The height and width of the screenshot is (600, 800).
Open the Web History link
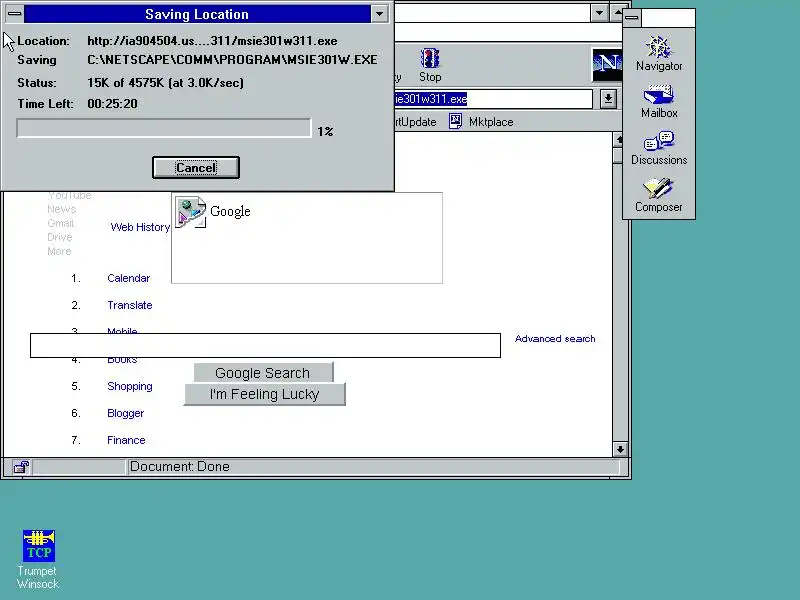click(140, 227)
